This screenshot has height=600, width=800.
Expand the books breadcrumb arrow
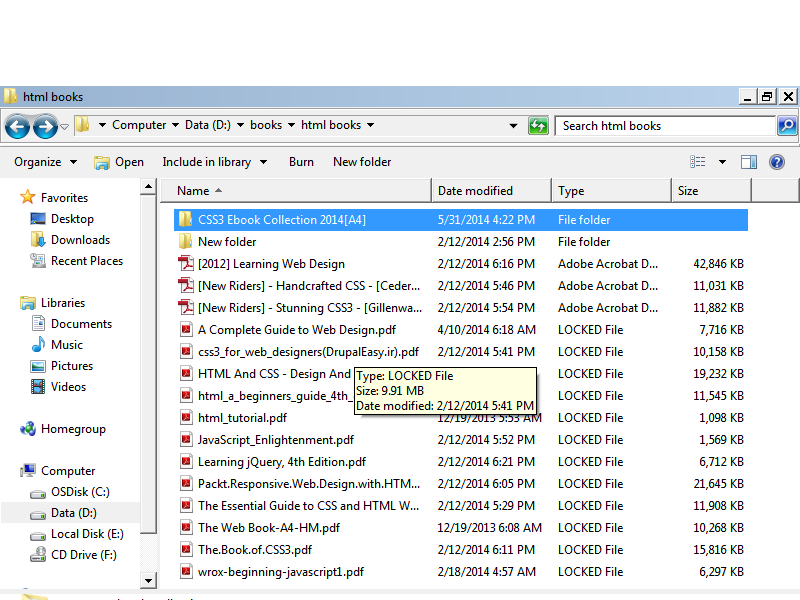tap(291, 125)
